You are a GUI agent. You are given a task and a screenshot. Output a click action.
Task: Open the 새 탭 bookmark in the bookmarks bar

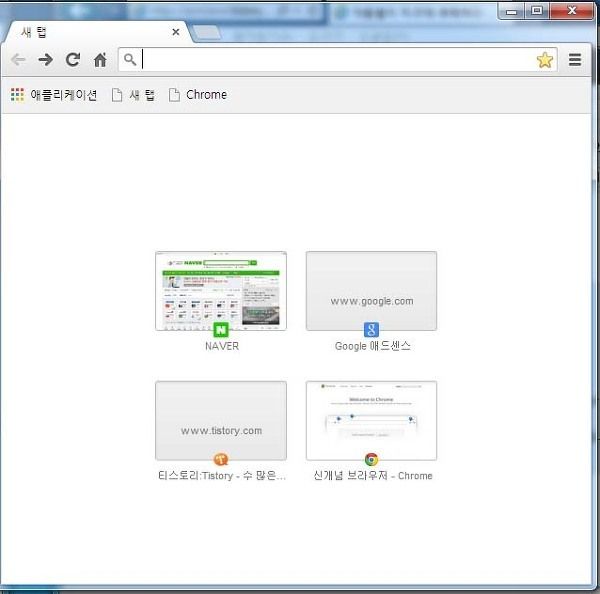coord(133,95)
